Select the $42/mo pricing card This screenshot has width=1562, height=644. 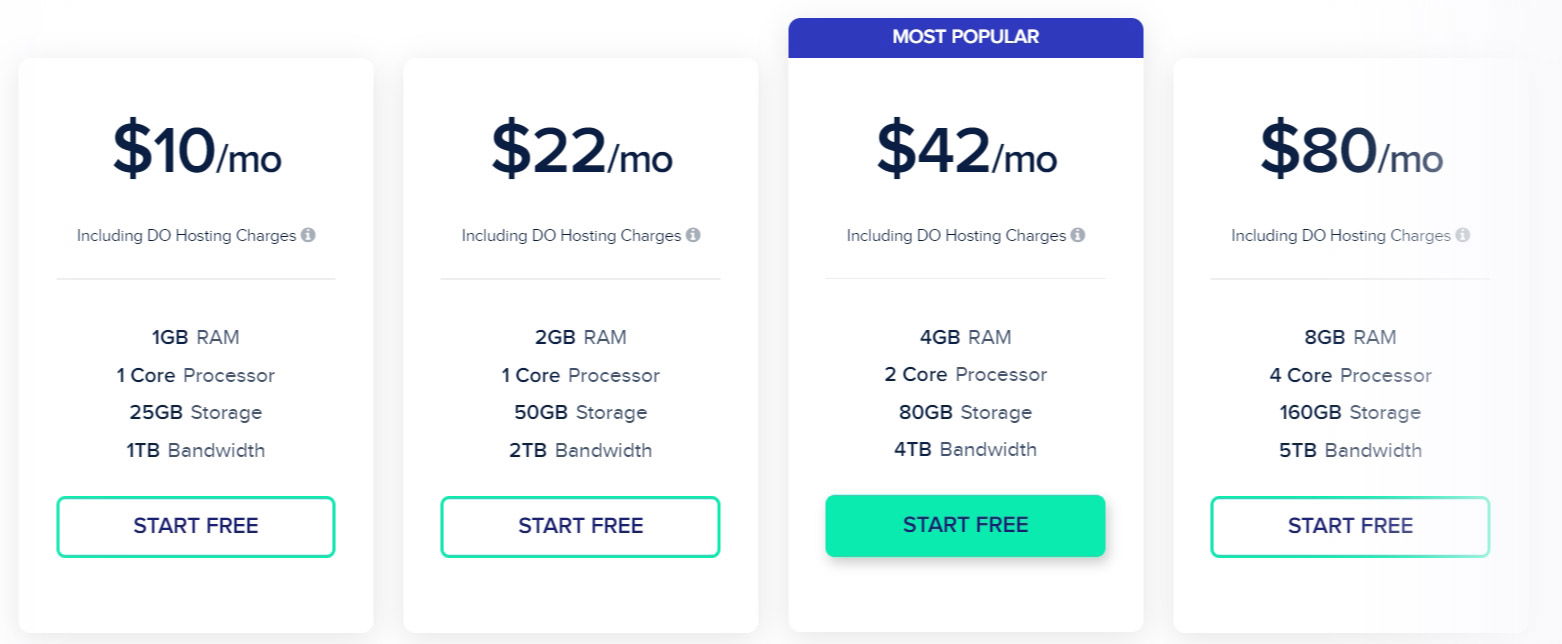point(965,340)
